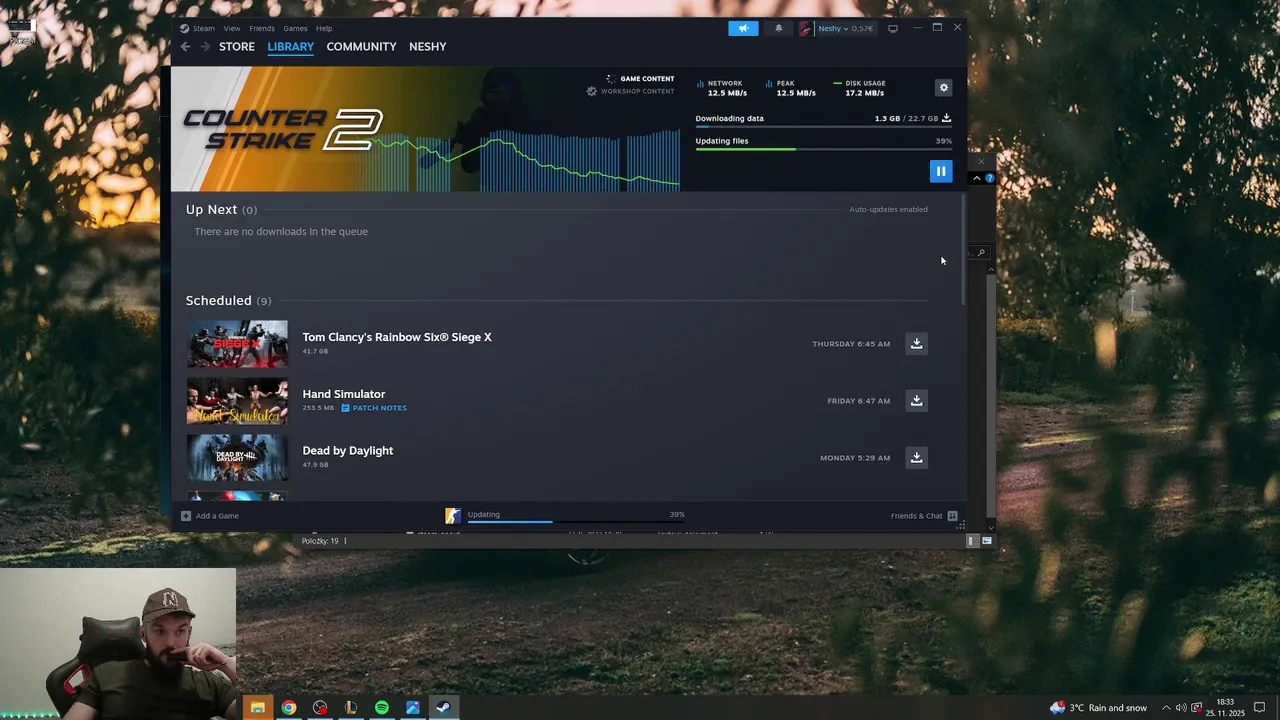Click the Up Next (0) heading
The height and width of the screenshot is (720, 1280).
(221, 209)
